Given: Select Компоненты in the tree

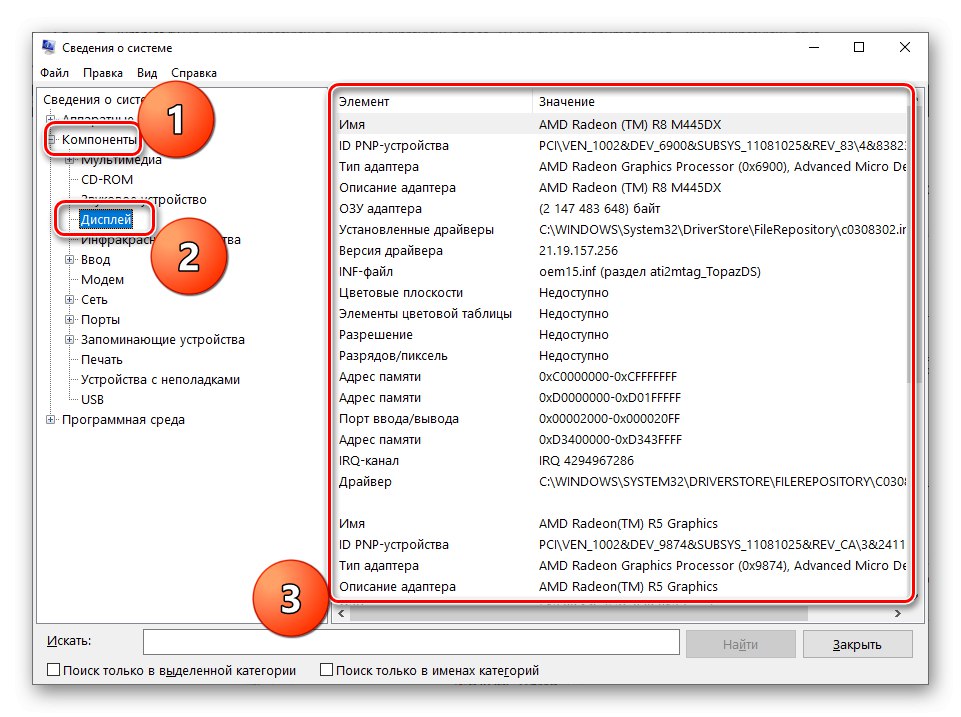Looking at the screenshot, I should click(x=99, y=140).
